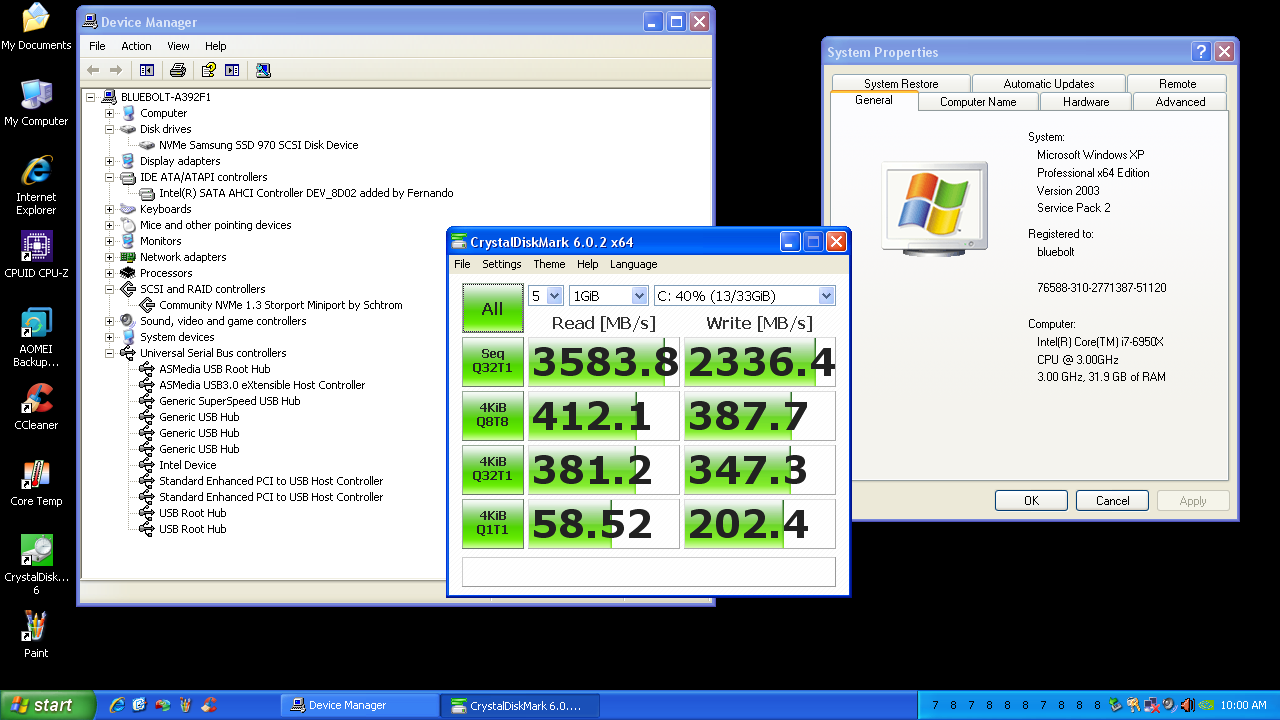The image size is (1280, 720).
Task: Expand the Processors node
Action: (110, 273)
